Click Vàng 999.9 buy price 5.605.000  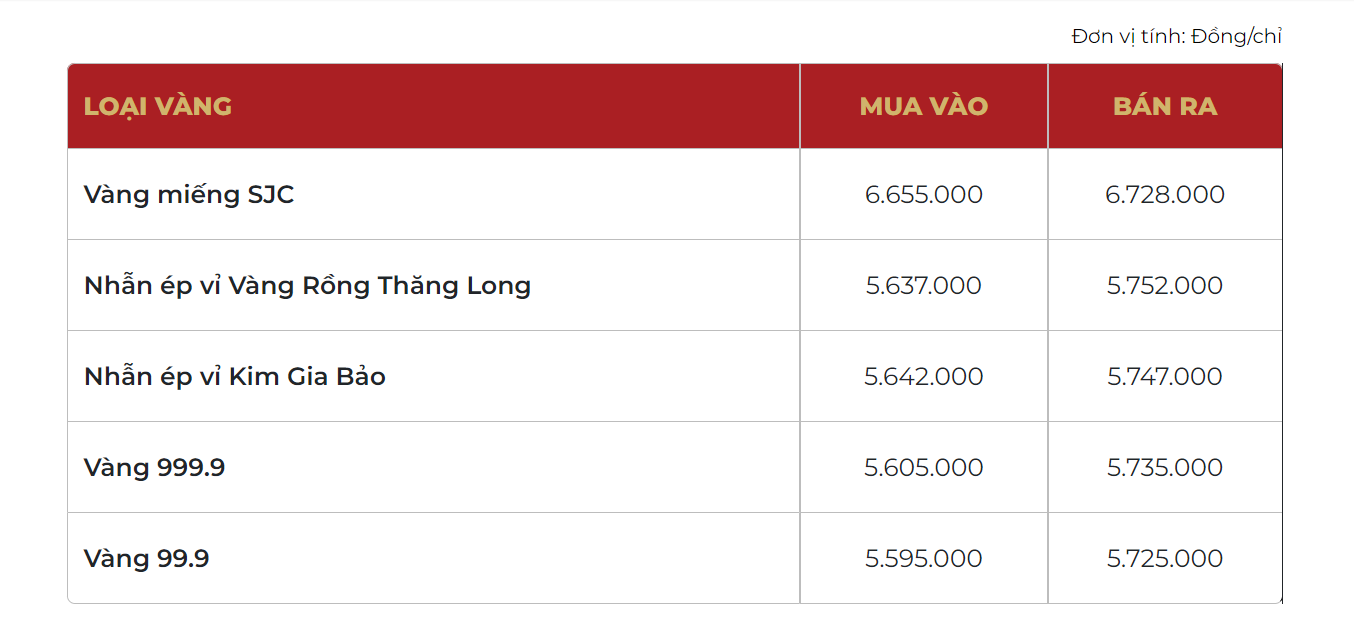pyautogui.click(x=924, y=468)
